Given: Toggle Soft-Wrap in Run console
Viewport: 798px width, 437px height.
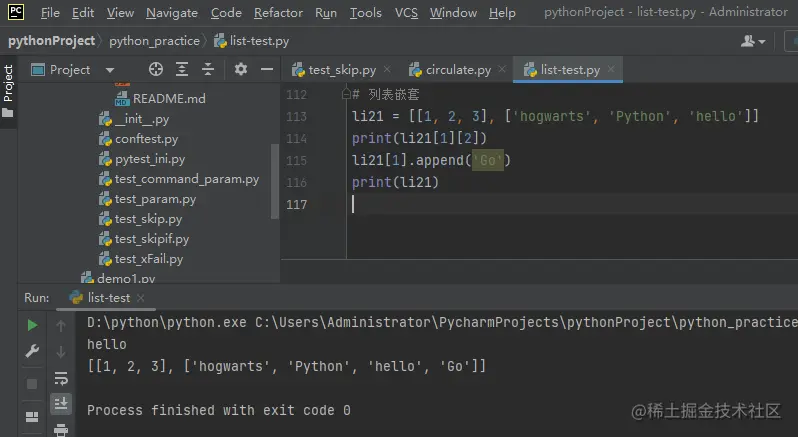Looking at the screenshot, I should [61, 378].
